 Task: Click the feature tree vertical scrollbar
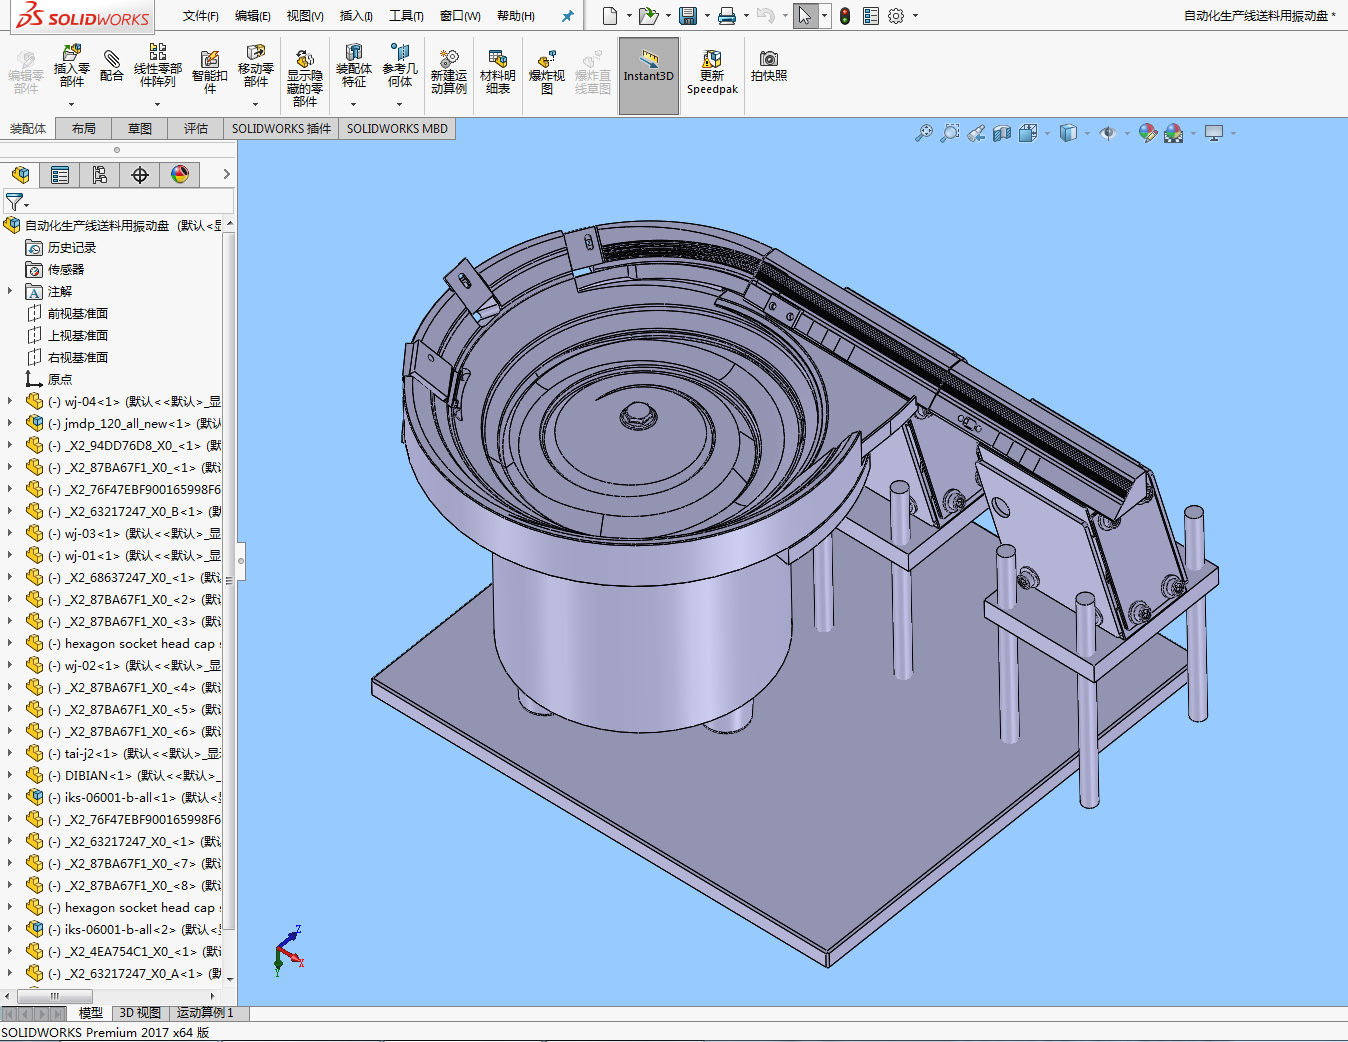229,580
